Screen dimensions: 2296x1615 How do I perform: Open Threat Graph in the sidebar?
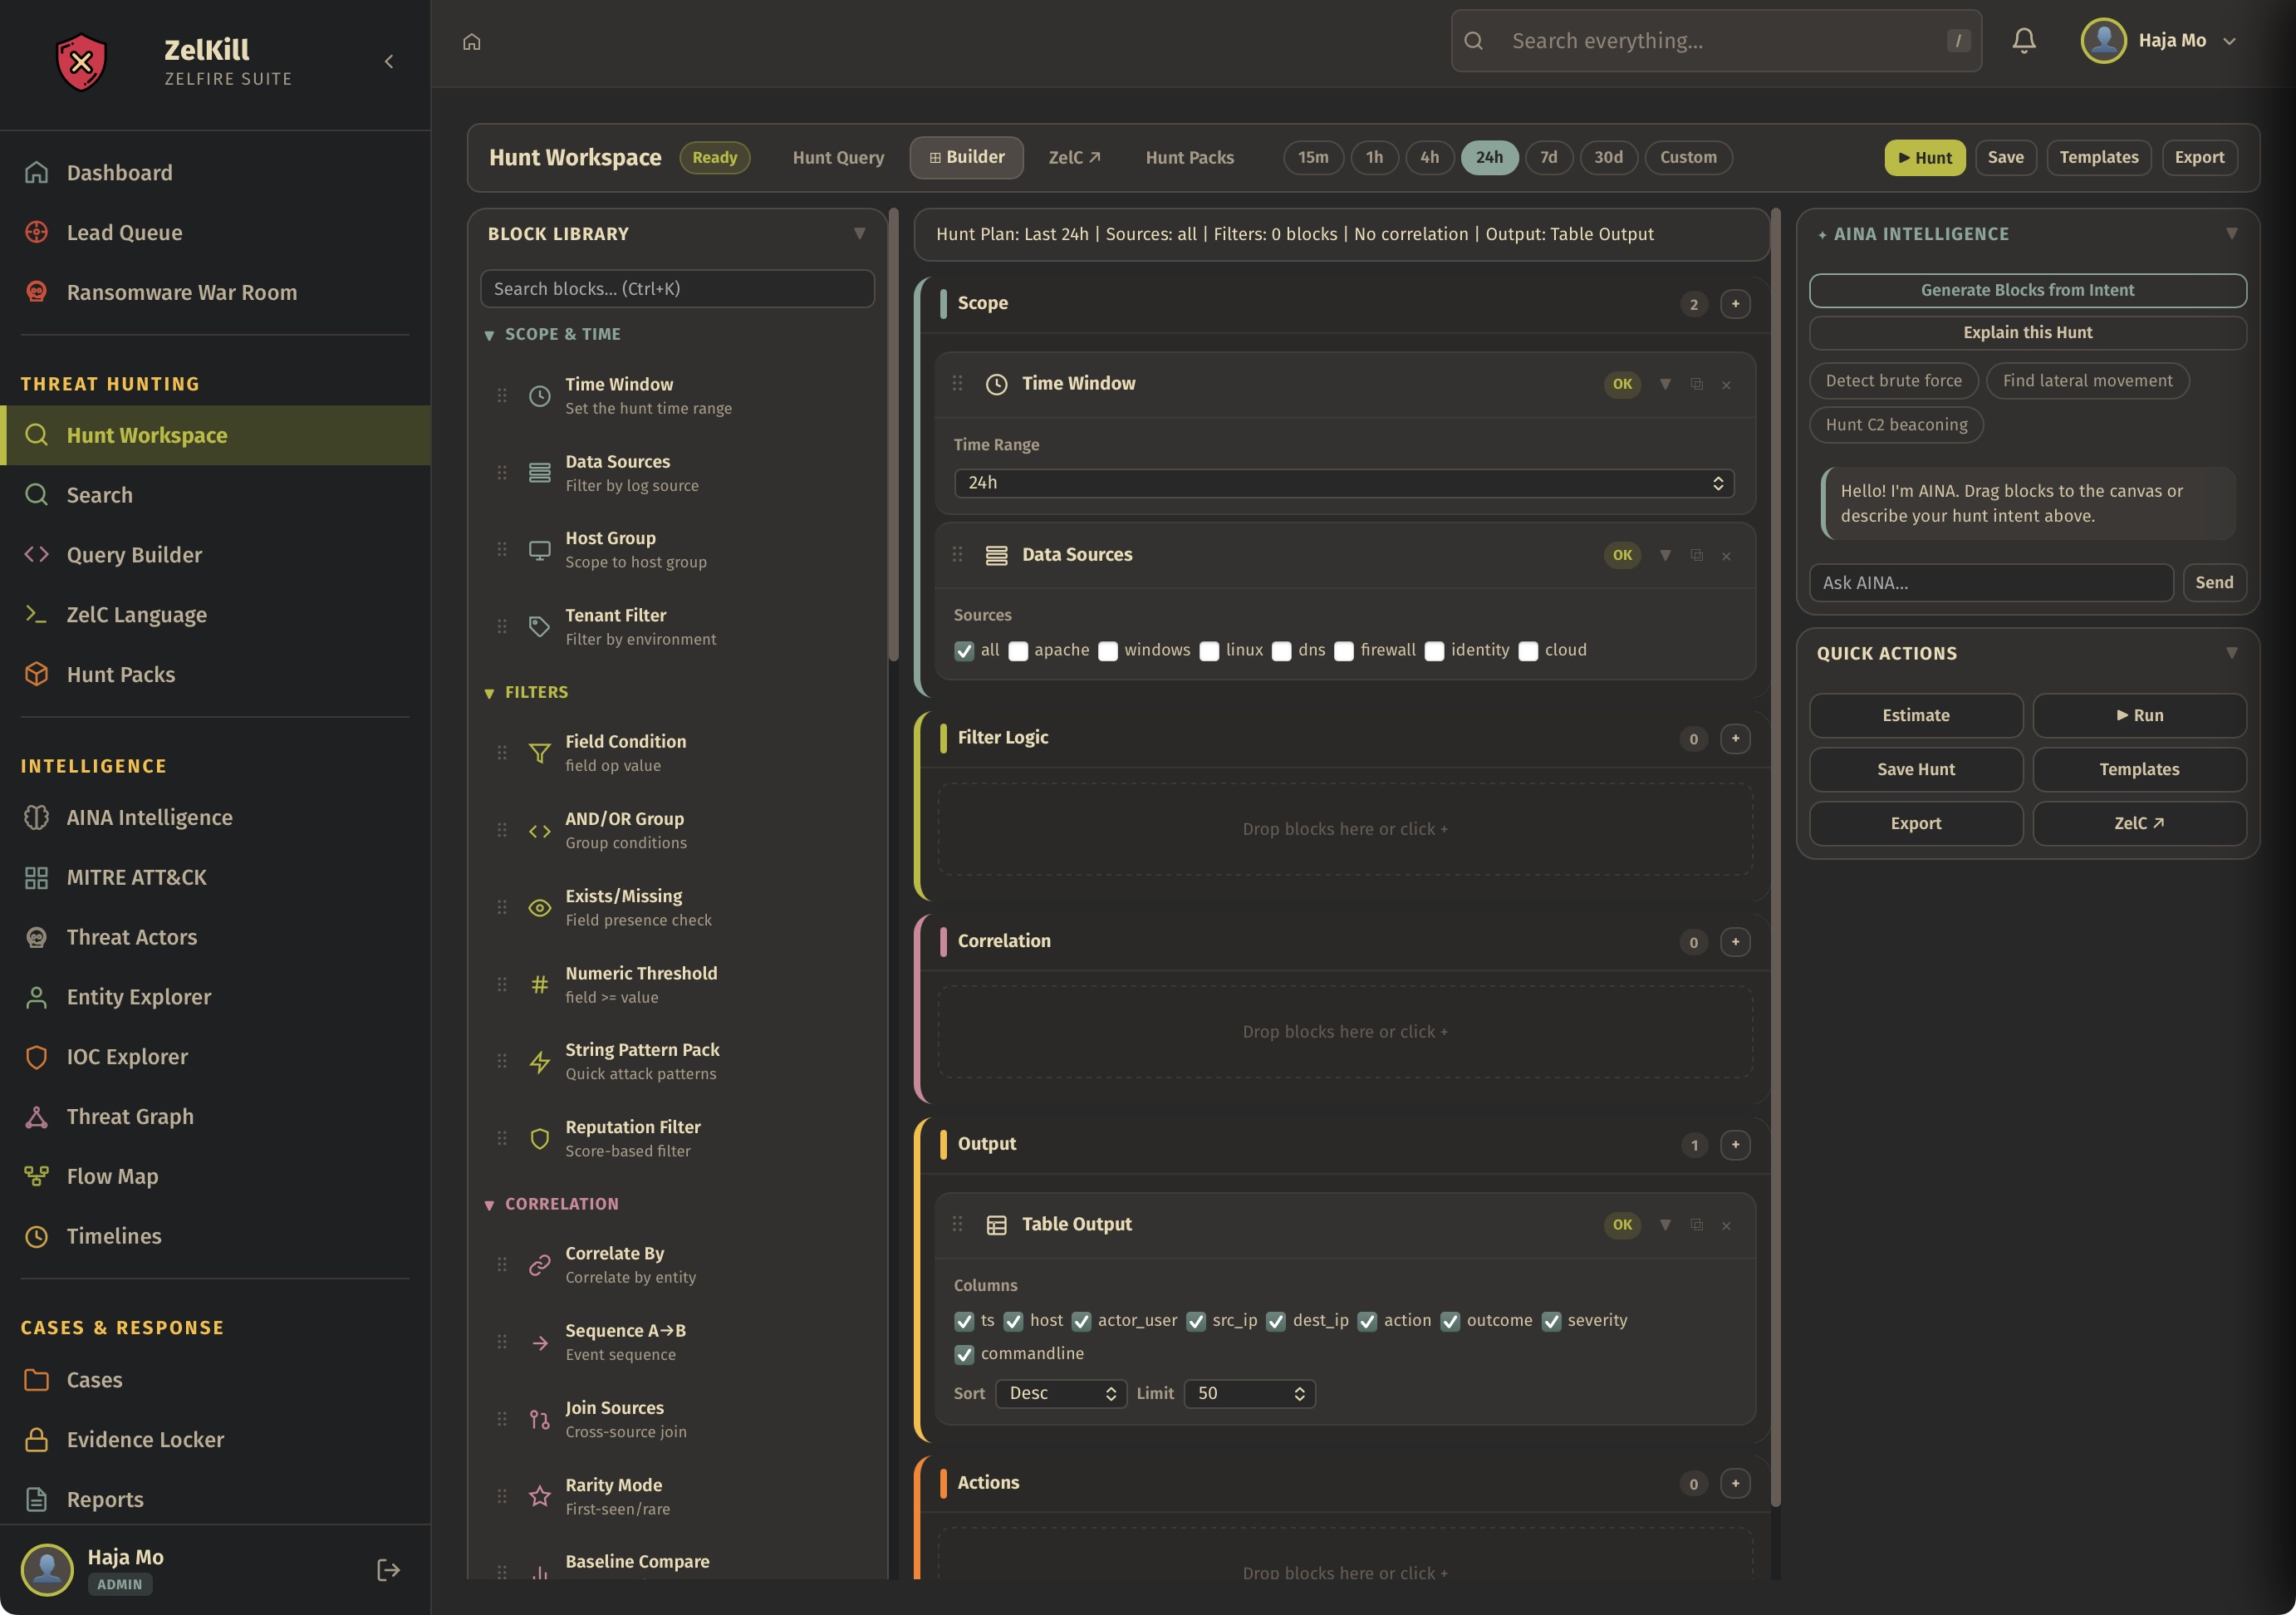click(x=130, y=1116)
